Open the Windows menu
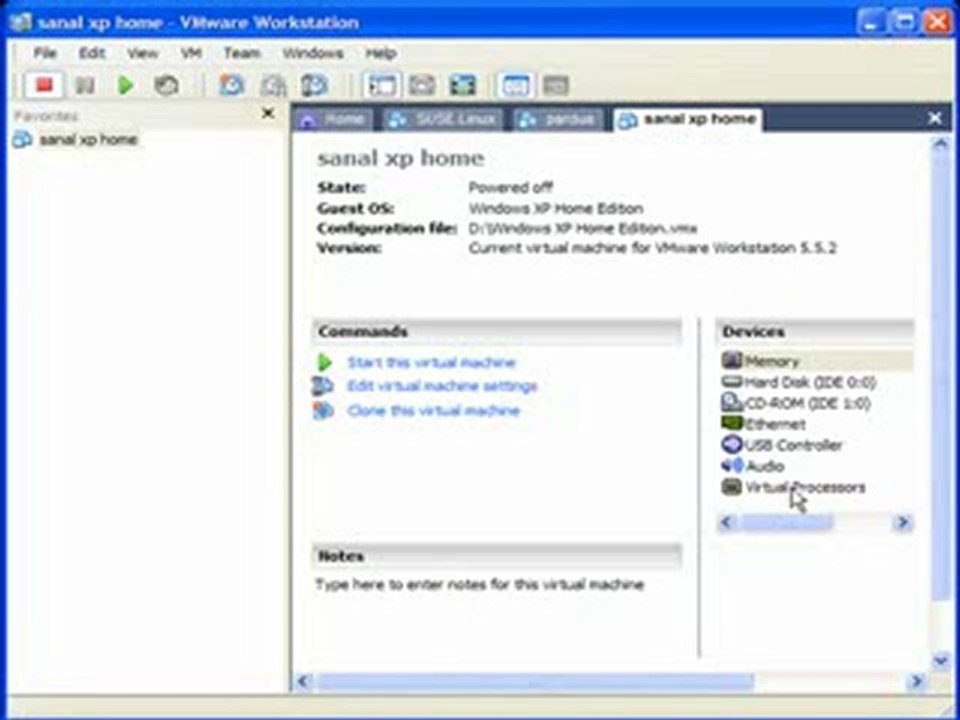Viewport: 960px width, 720px height. click(x=313, y=53)
